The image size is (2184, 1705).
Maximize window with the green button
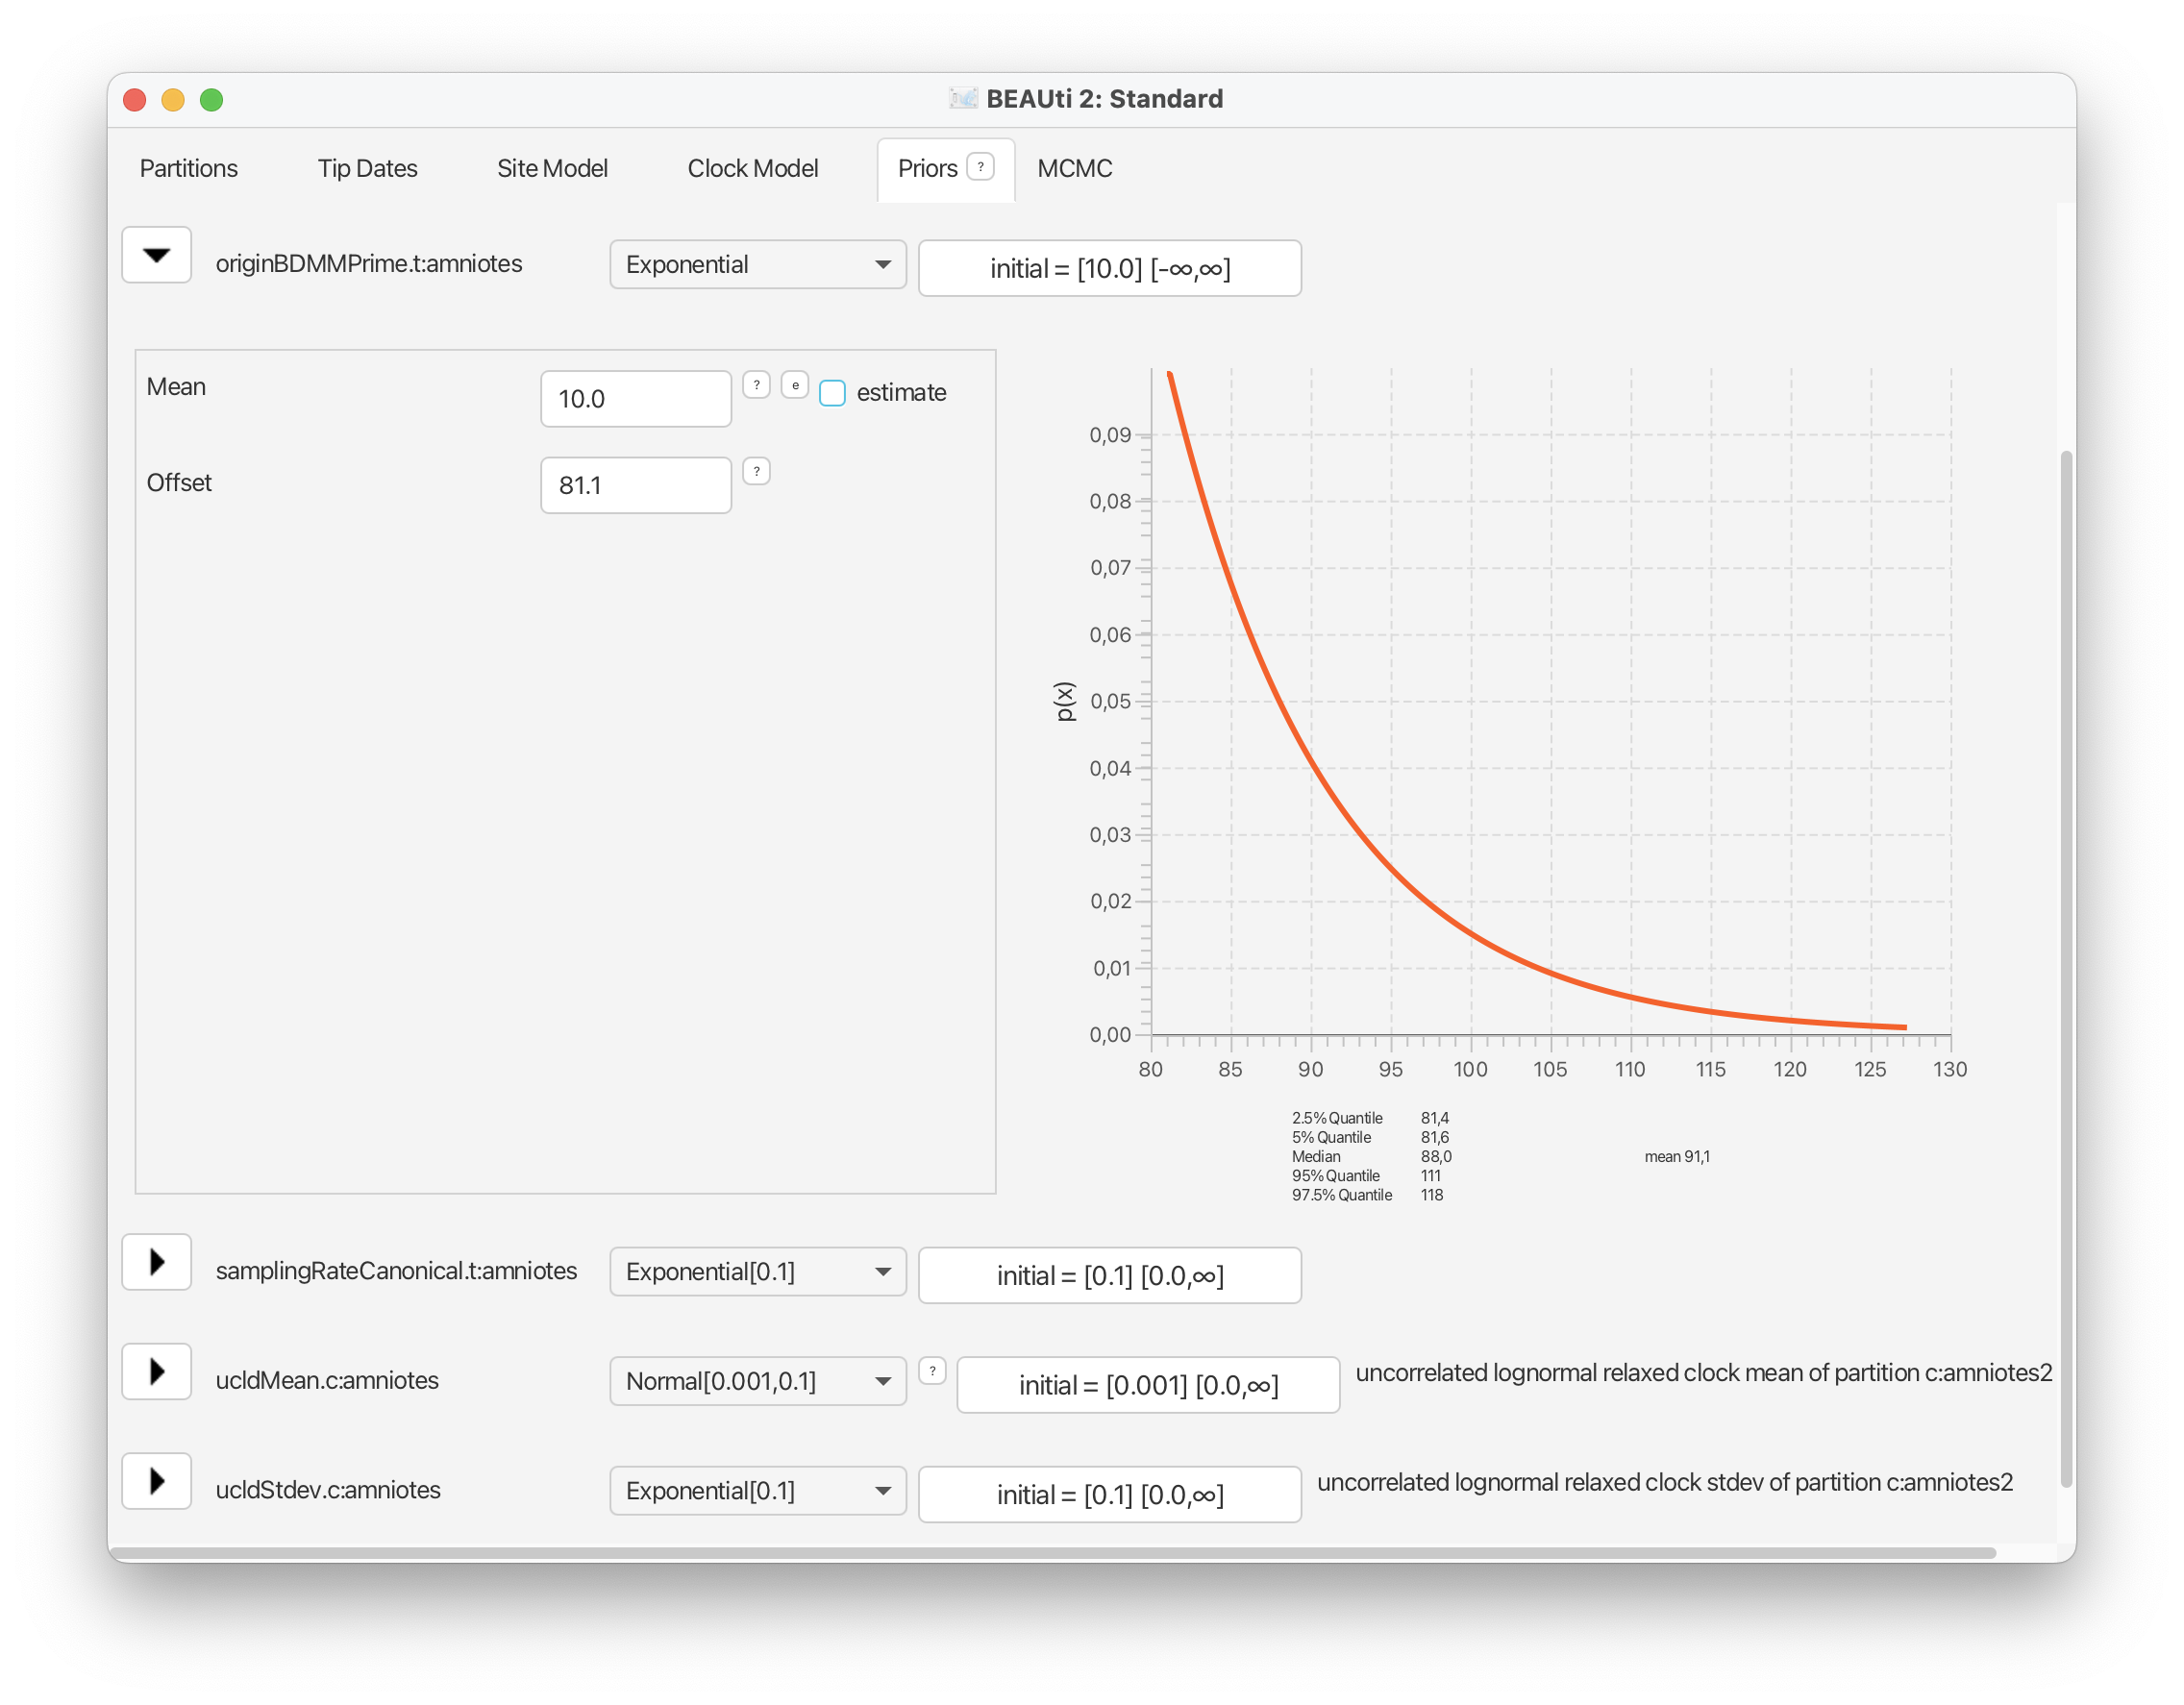(211, 99)
